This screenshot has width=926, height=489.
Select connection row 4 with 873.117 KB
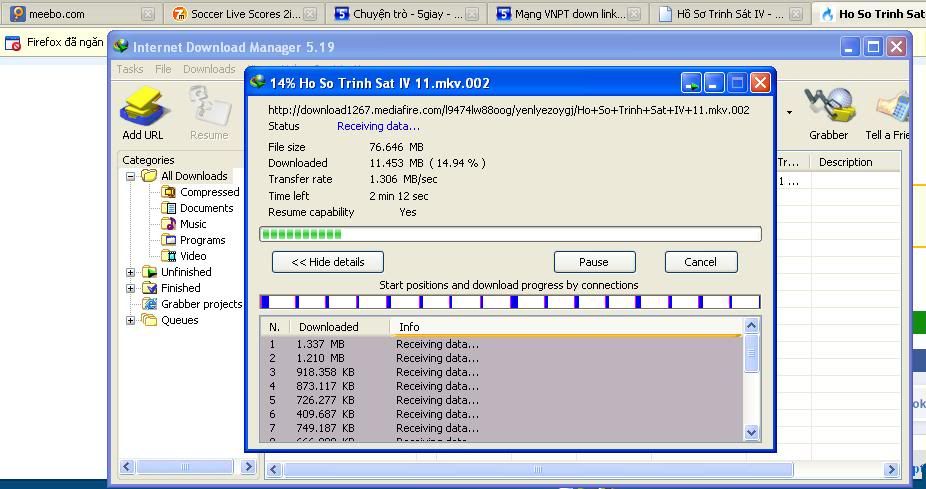[501, 386]
